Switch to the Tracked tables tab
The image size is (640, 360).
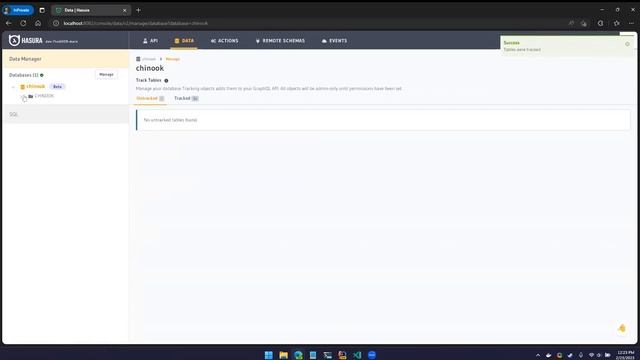pos(186,98)
